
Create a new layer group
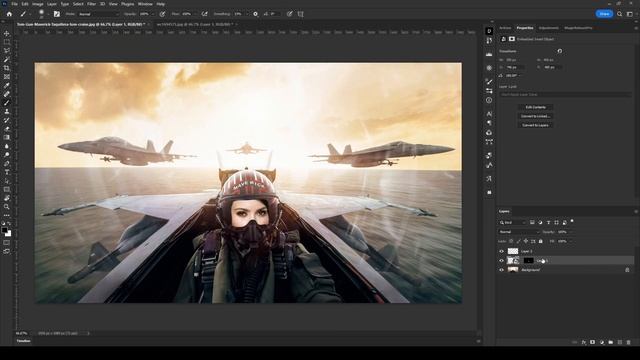tap(611, 342)
